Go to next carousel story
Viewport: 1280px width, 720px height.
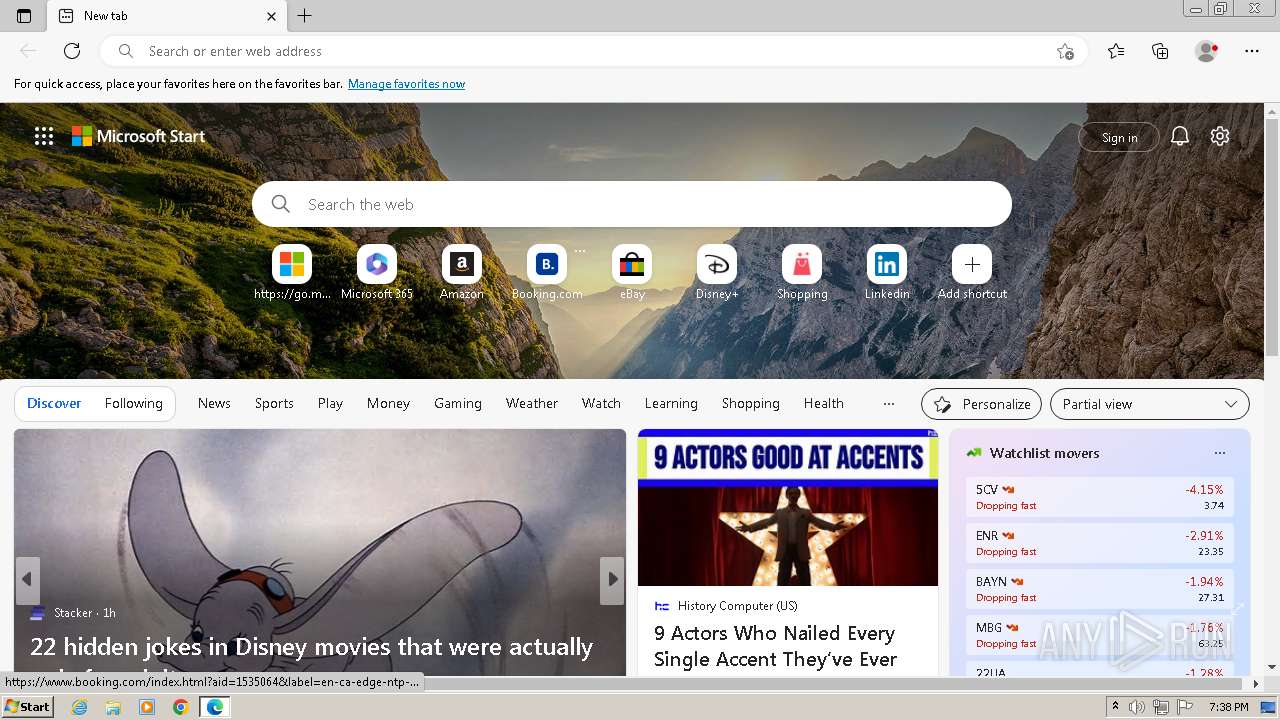click(x=612, y=581)
